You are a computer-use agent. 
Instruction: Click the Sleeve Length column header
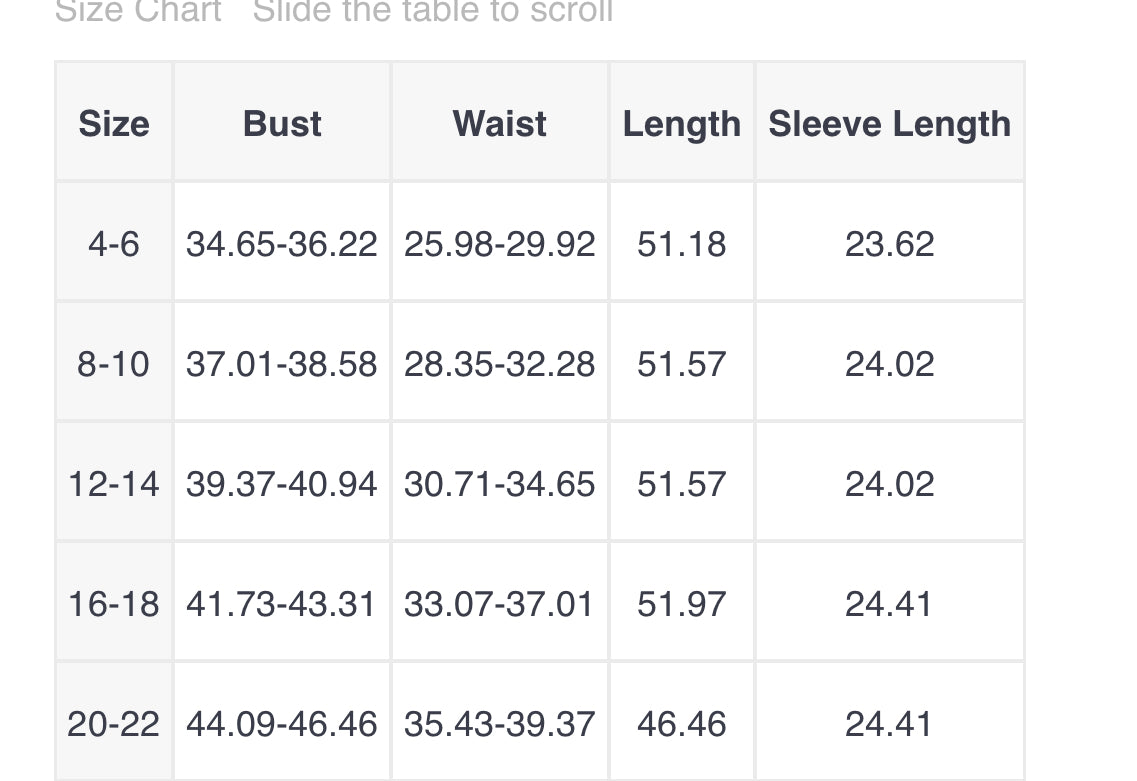click(x=889, y=124)
